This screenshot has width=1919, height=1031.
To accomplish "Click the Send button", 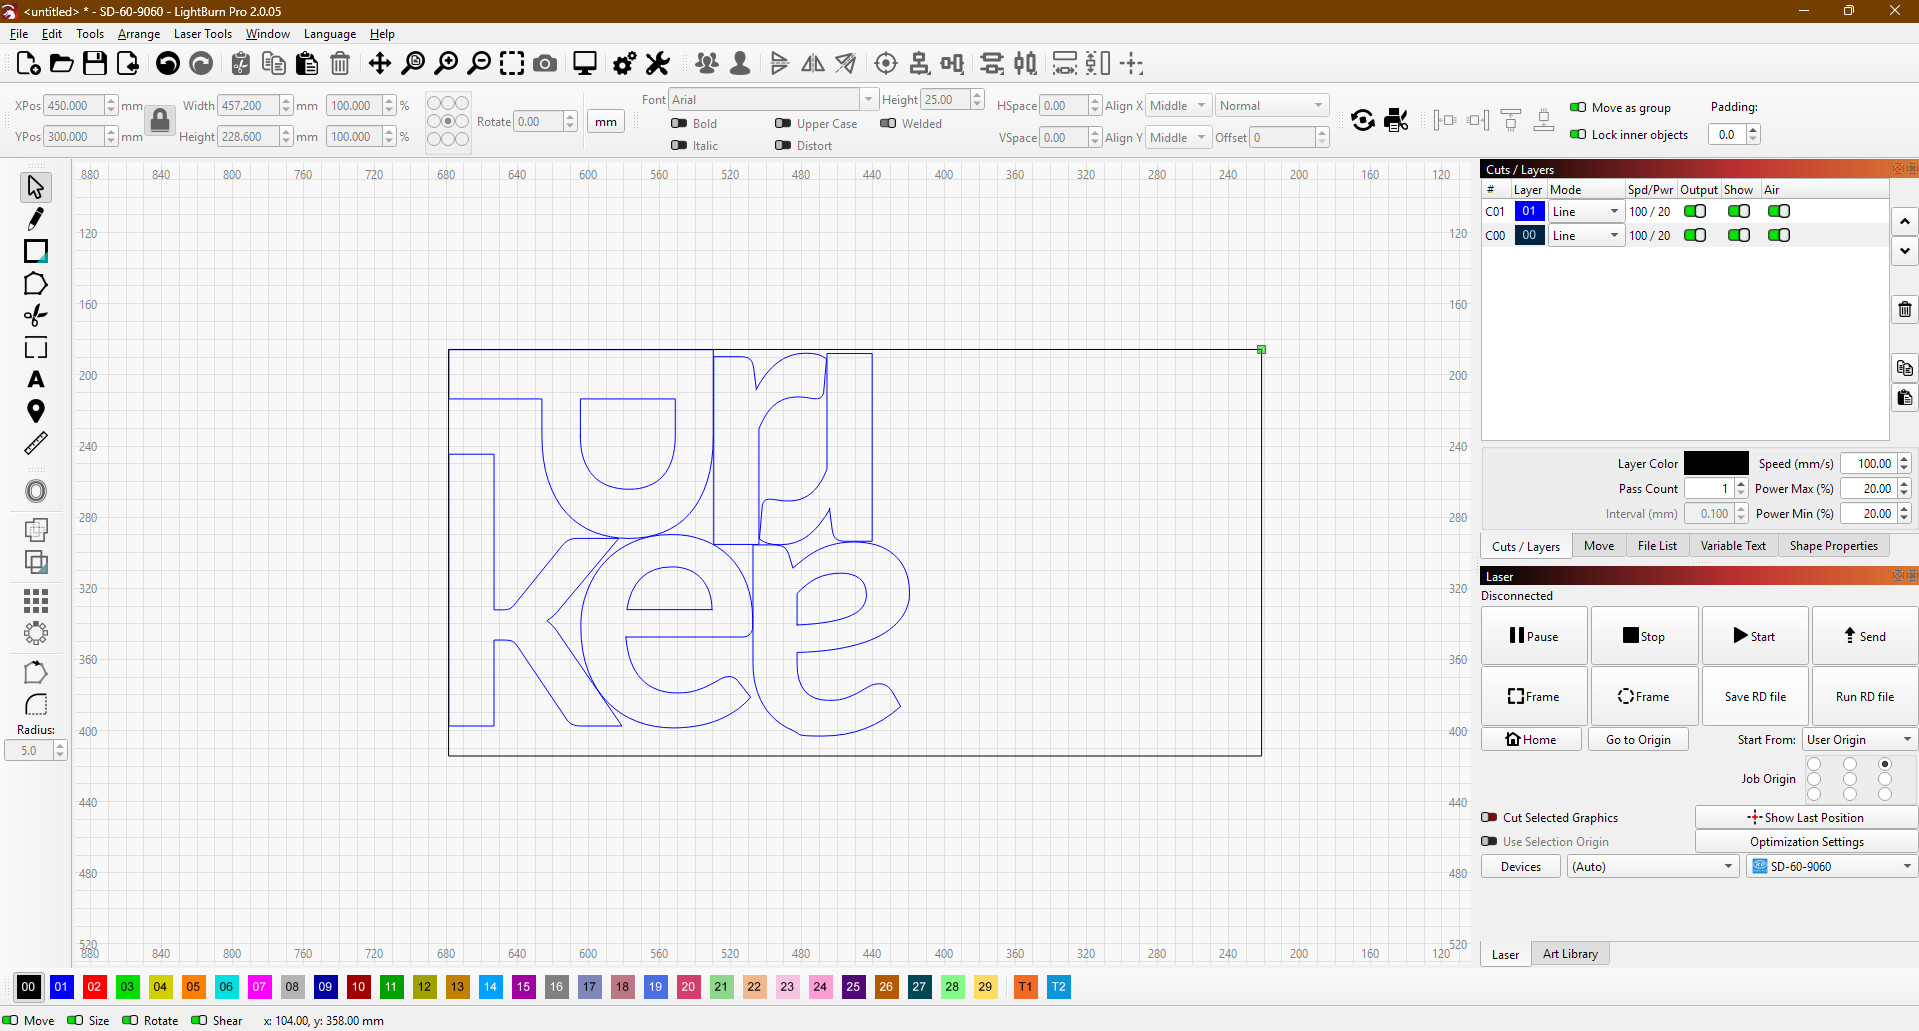I will pyautogui.click(x=1865, y=636).
